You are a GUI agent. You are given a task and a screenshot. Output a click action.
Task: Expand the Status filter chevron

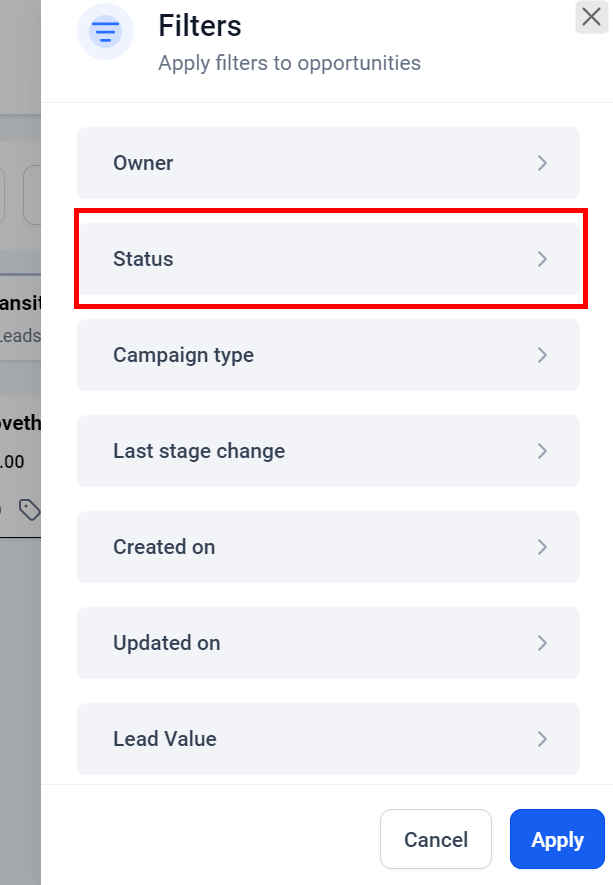[x=542, y=259]
